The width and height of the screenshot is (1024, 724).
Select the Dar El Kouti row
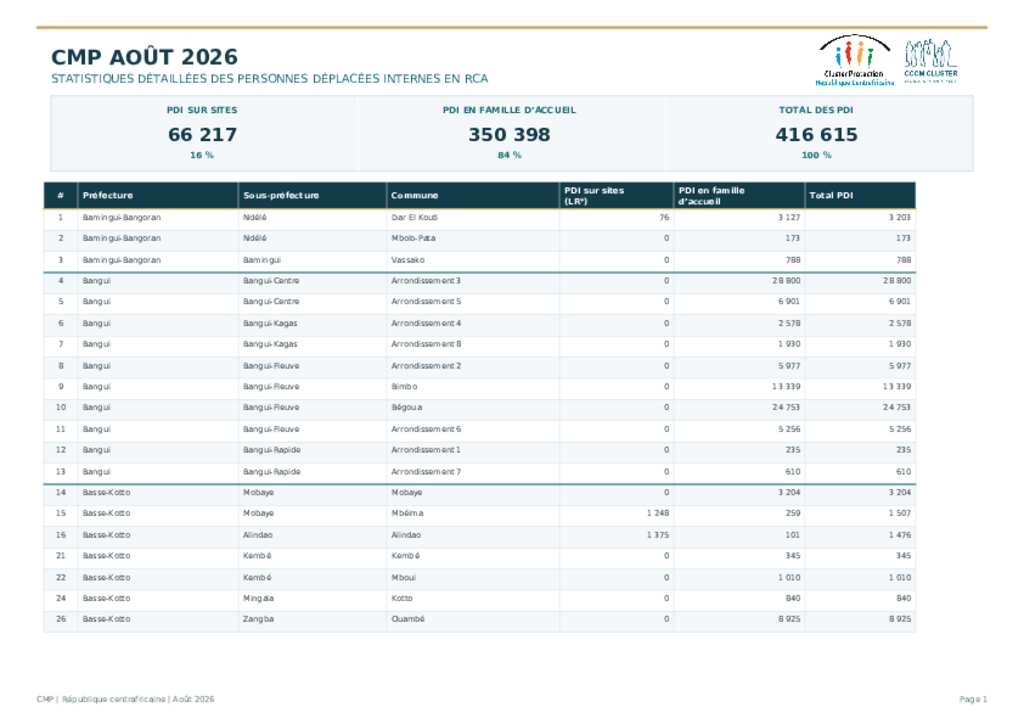(479, 218)
